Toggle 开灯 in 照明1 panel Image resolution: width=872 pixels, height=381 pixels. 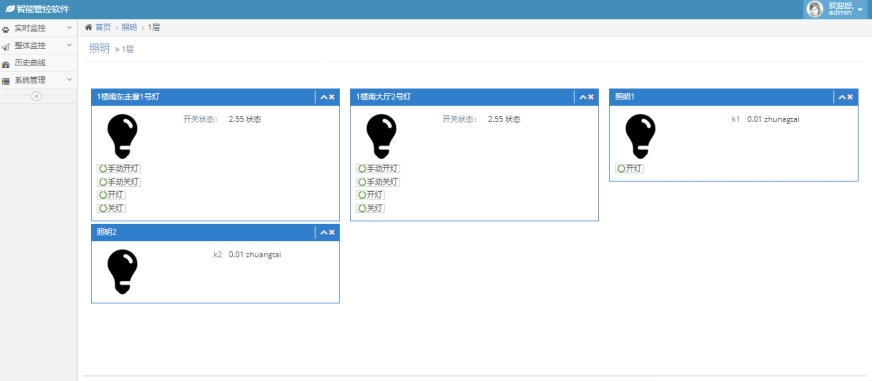[630, 169]
